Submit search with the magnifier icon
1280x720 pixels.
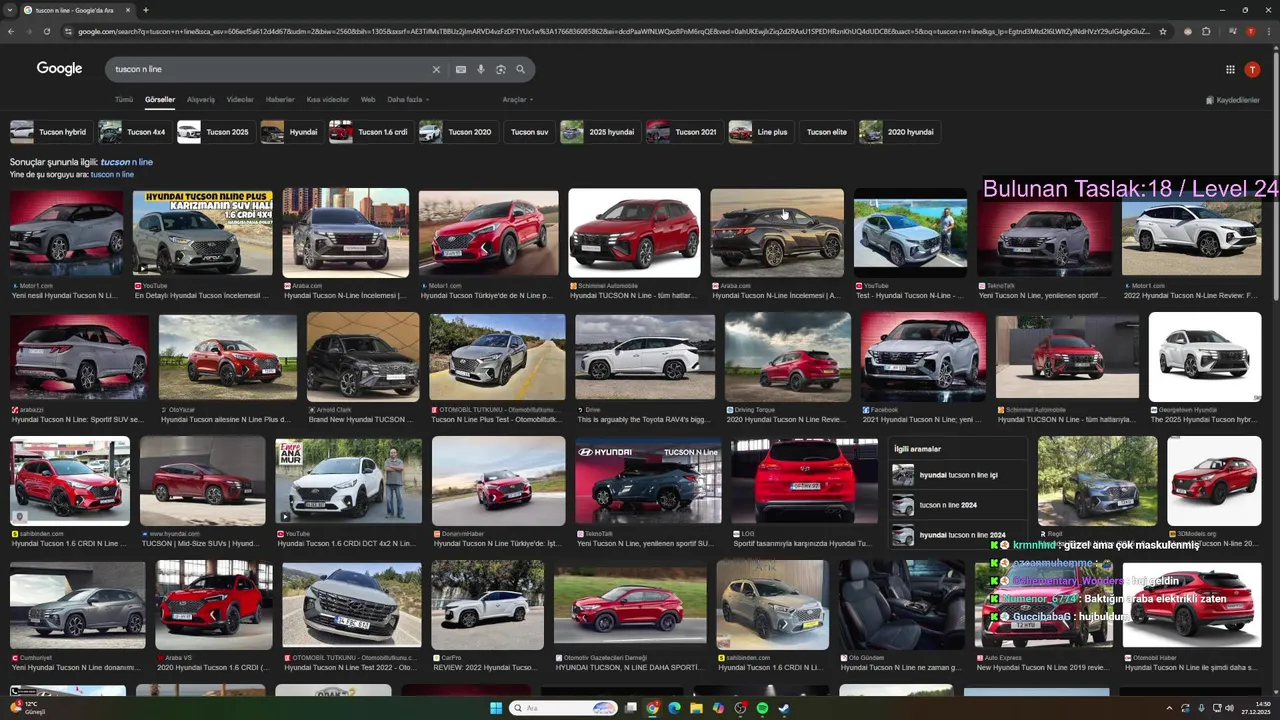(521, 69)
